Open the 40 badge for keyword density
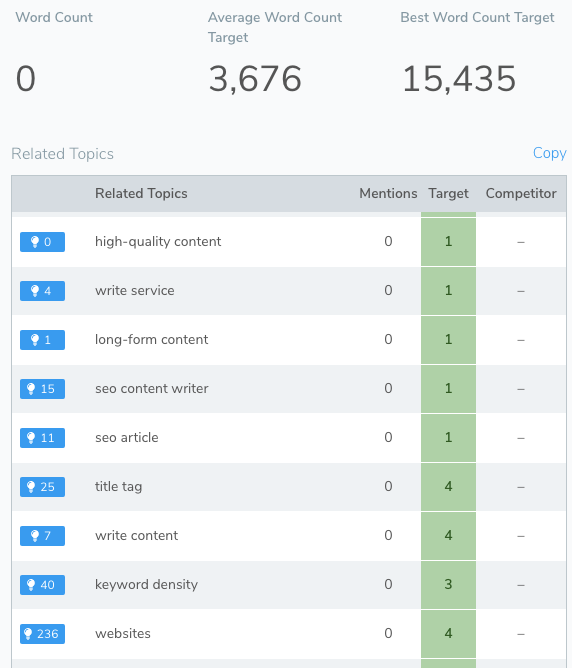Screen dimensions: 572x668 pyautogui.click(x=42, y=585)
